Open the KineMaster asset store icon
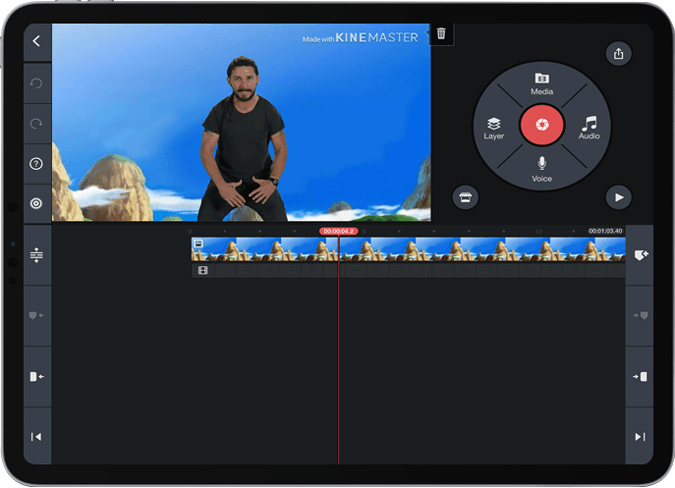 (465, 197)
